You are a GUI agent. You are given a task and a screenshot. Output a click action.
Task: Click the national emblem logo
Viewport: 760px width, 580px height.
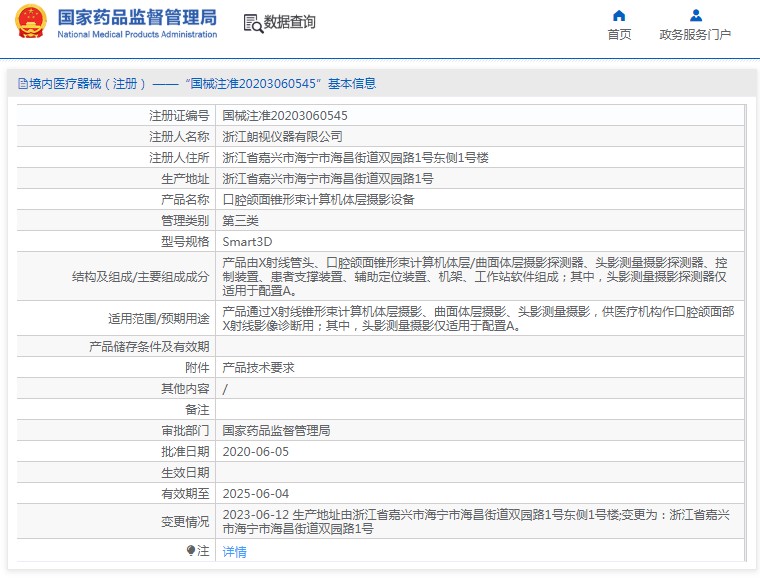pyautogui.click(x=30, y=22)
